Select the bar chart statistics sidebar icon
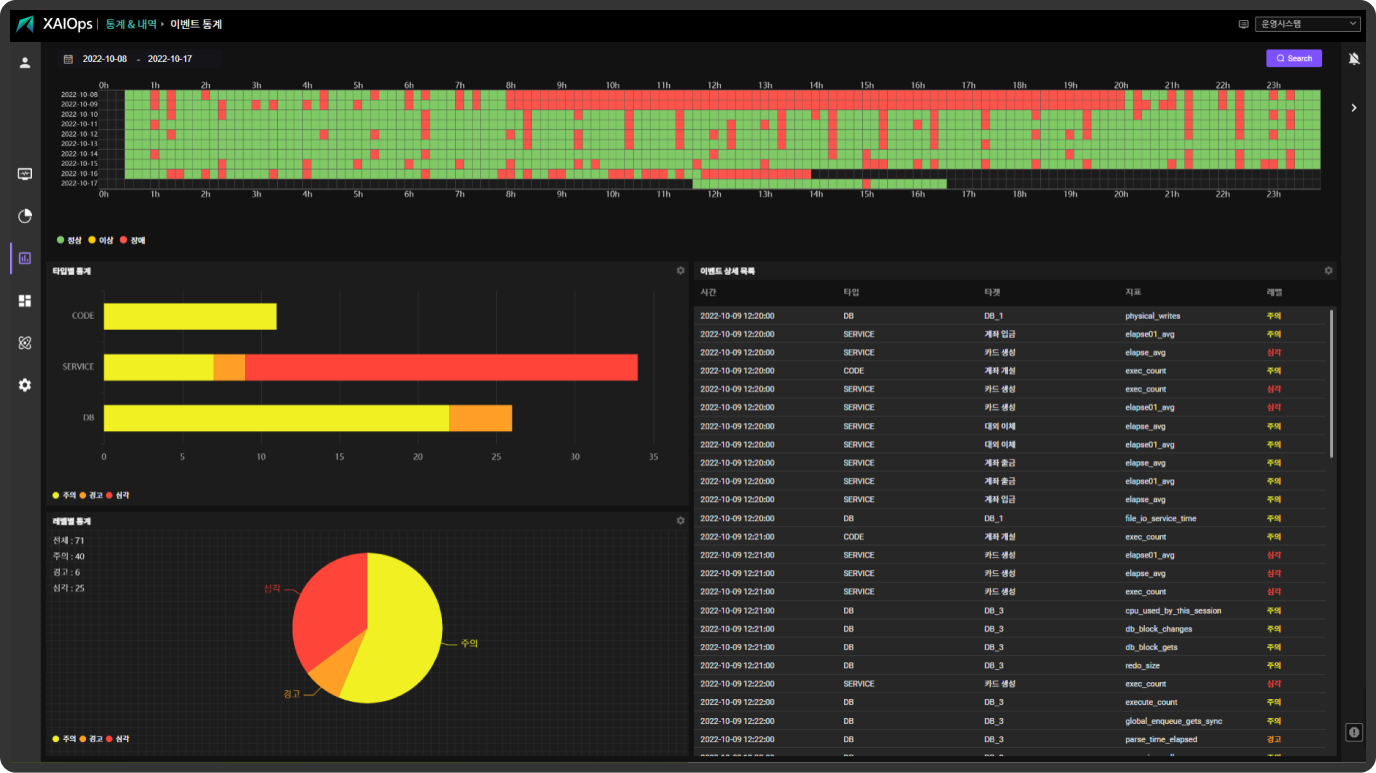Screen dimensions: 1376x773 [x=25, y=258]
